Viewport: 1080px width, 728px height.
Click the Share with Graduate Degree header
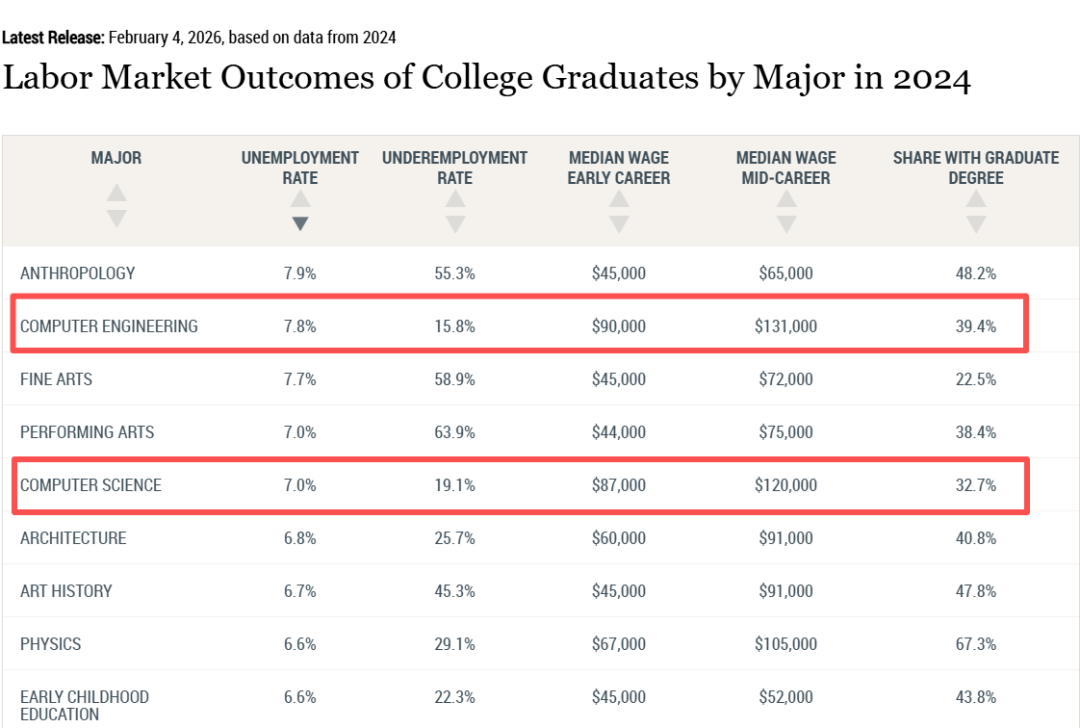(976, 167)
